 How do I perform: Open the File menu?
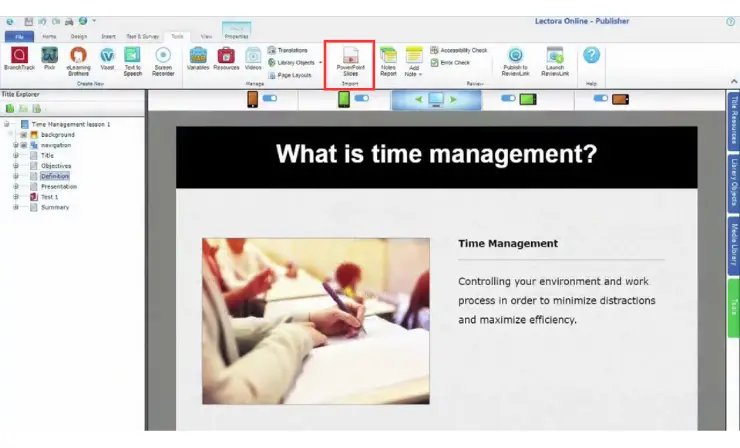pos(19,36)
